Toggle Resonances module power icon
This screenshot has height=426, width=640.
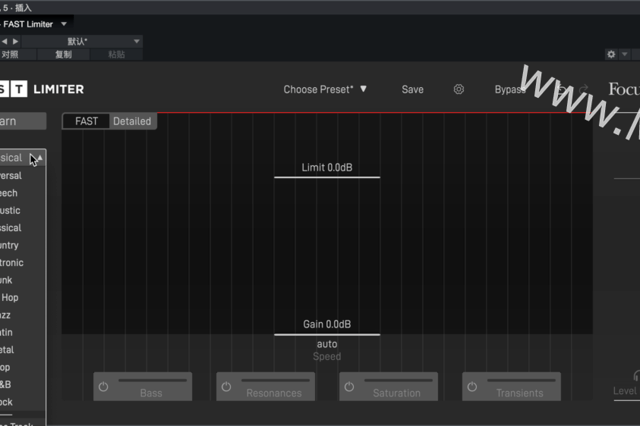coord(227,386)
